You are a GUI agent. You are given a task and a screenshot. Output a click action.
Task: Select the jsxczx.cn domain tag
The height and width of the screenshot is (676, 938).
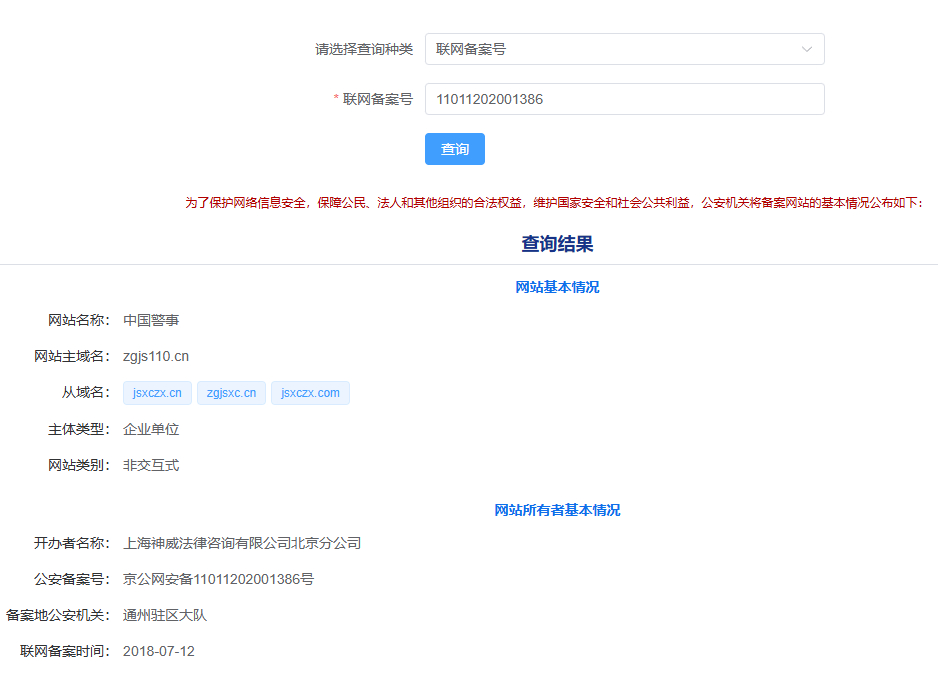157,393
